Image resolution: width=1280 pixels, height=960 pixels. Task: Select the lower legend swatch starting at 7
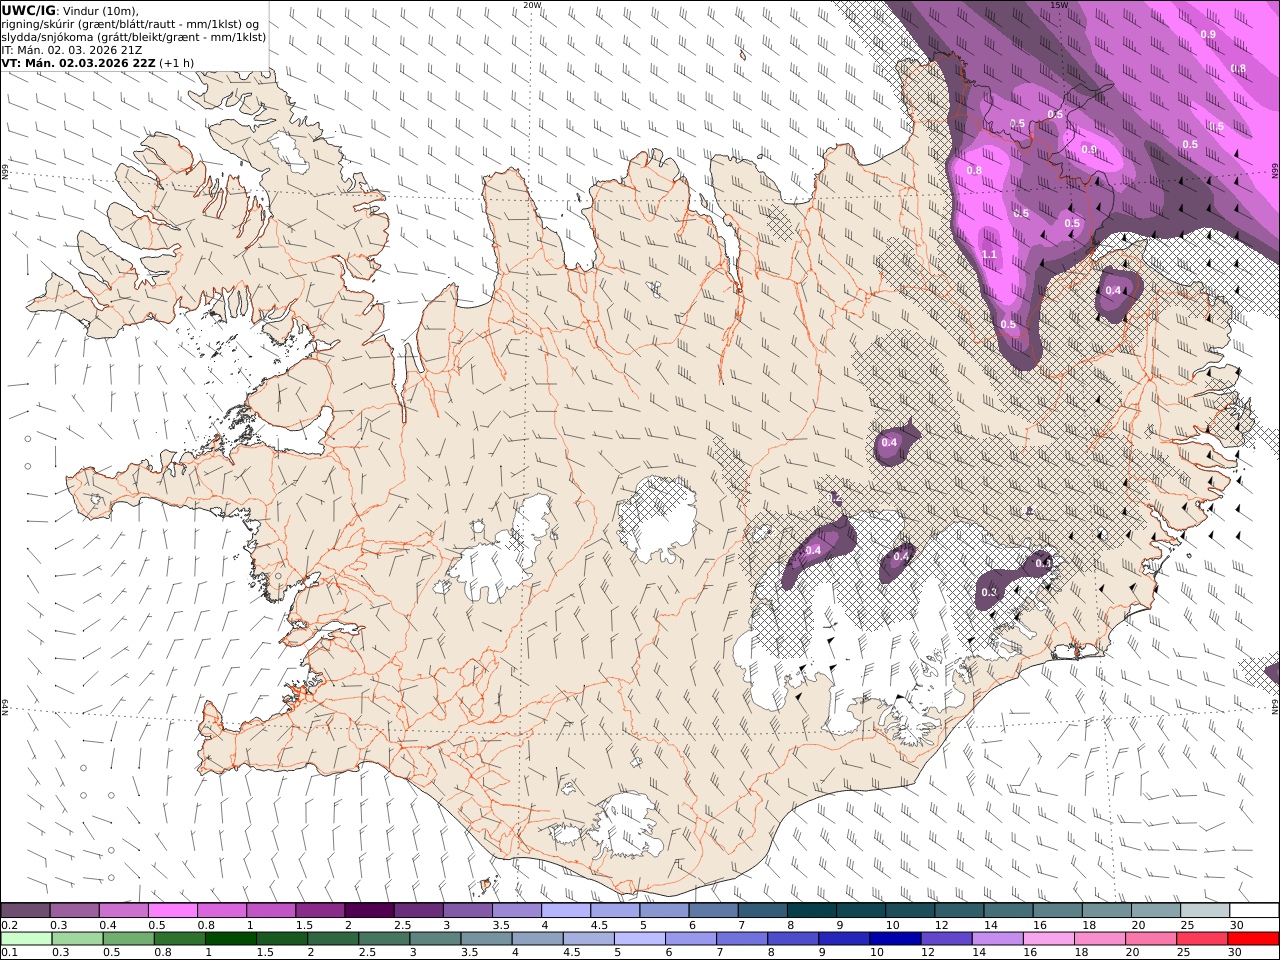pos(742,938)
